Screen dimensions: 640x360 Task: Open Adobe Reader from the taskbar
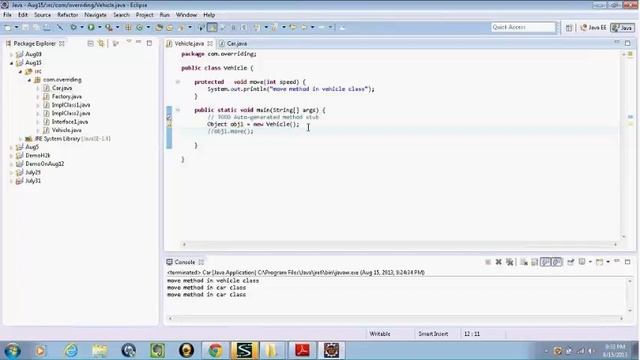302,350
